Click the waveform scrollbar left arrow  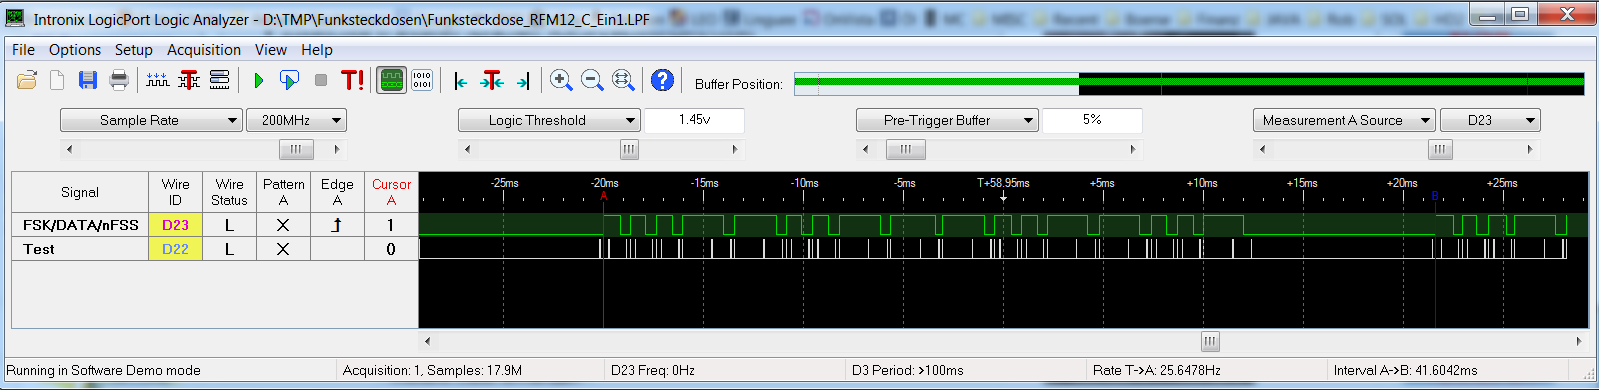tap(428, 341)
